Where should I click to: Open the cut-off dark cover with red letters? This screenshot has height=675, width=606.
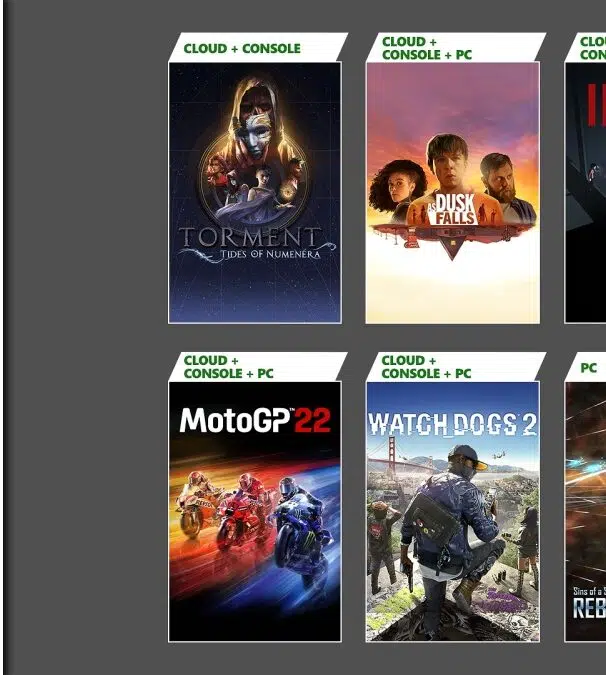(585, 192)
